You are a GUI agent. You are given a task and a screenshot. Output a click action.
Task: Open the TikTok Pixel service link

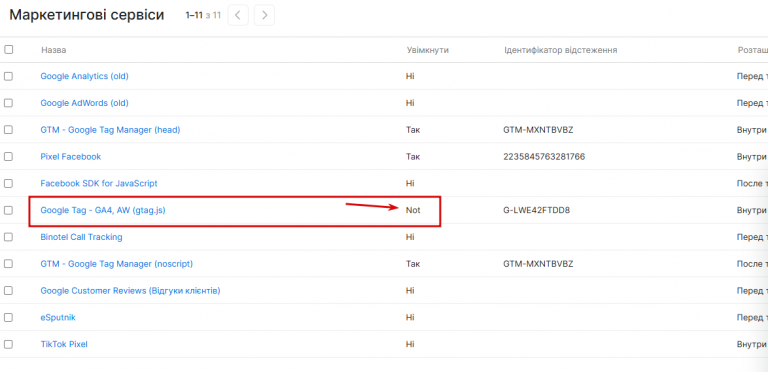point(64,344)
